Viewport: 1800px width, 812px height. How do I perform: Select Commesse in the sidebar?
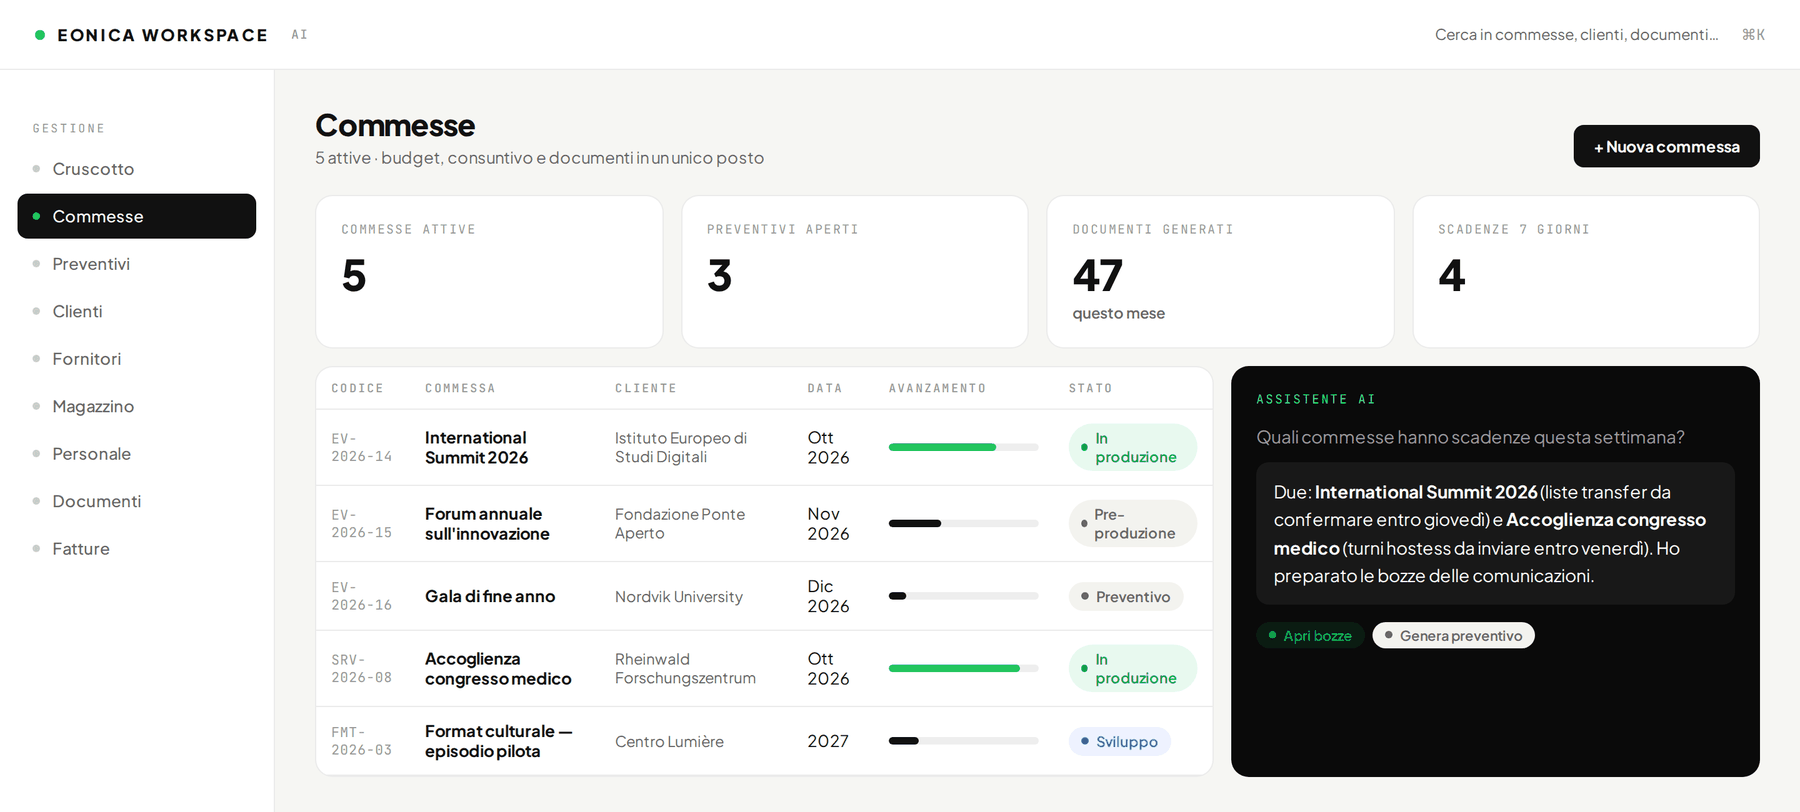[137, 216]
